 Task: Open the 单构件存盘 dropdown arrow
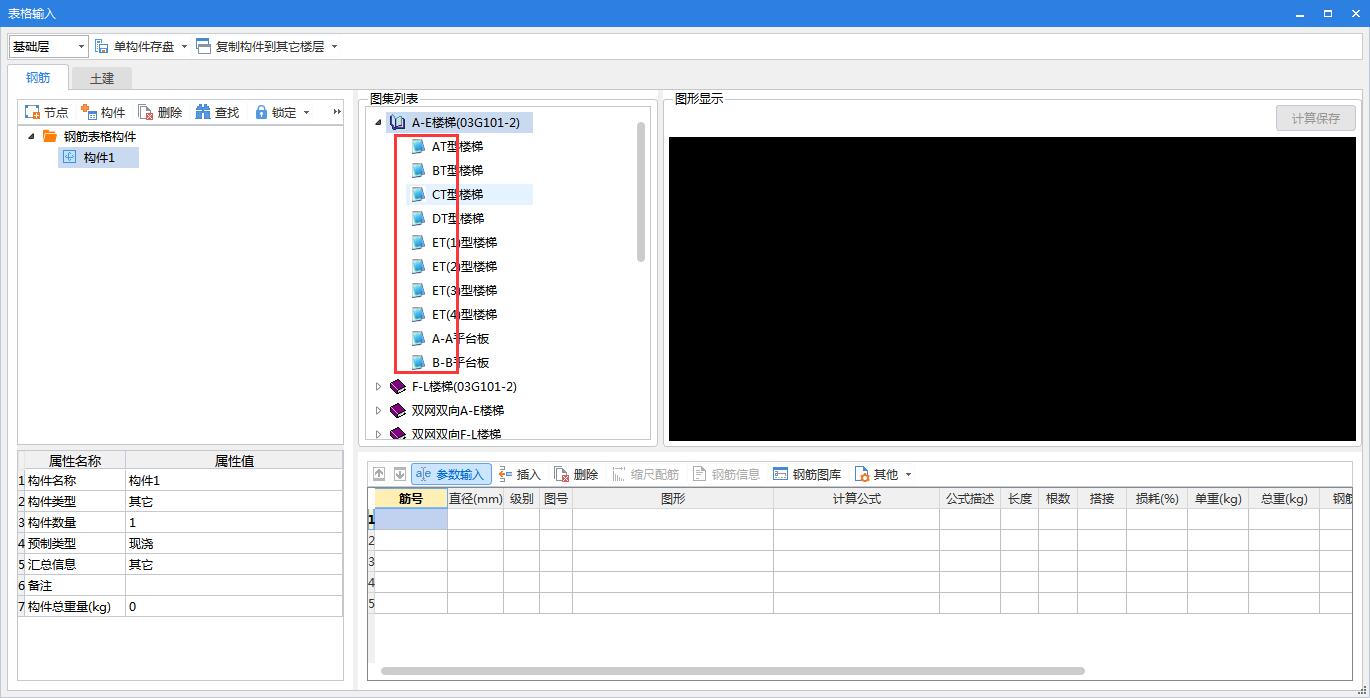(x=184, y=47)
